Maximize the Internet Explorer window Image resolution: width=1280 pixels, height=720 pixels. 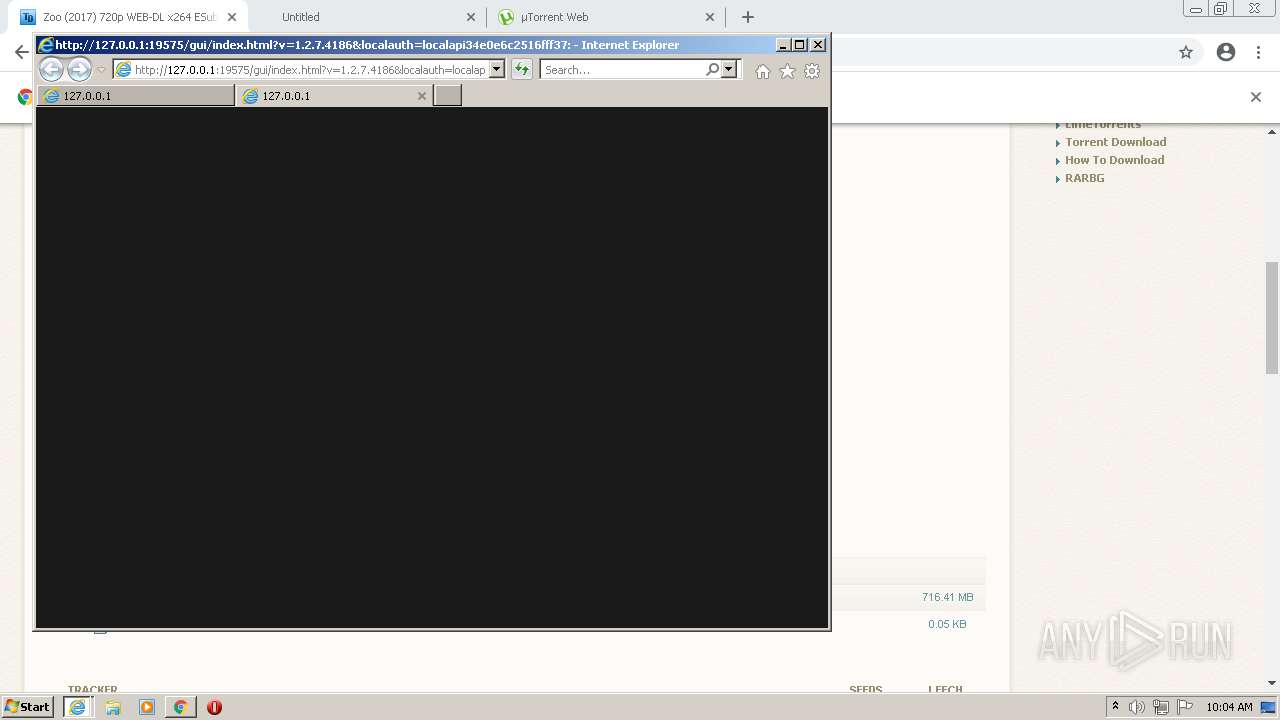click(800, 45)
